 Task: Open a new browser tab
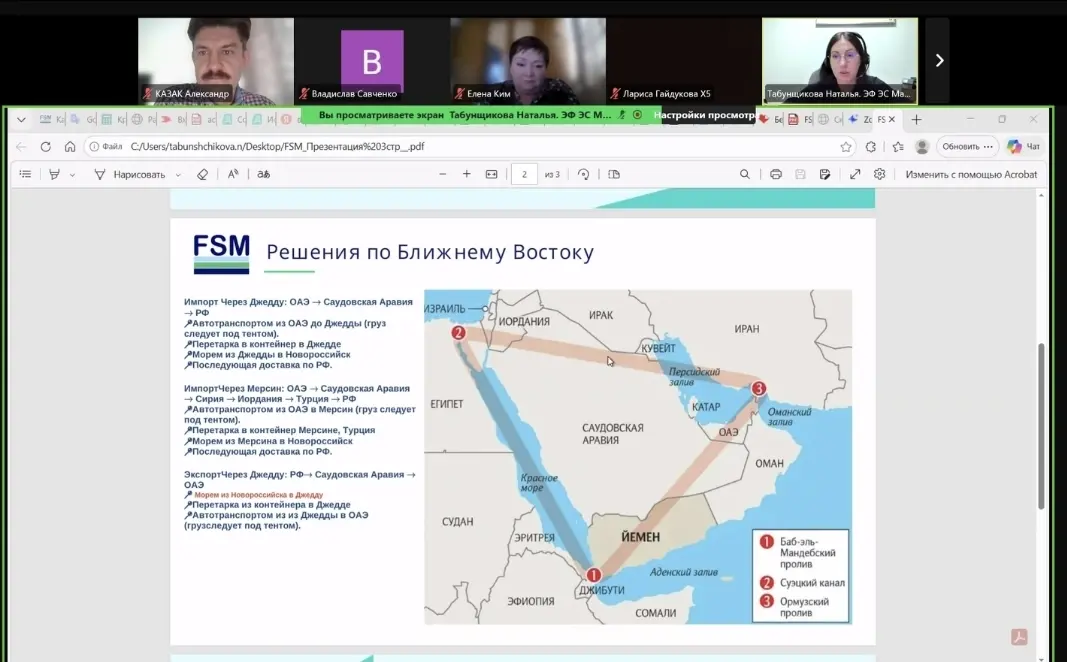click(916, 120)
